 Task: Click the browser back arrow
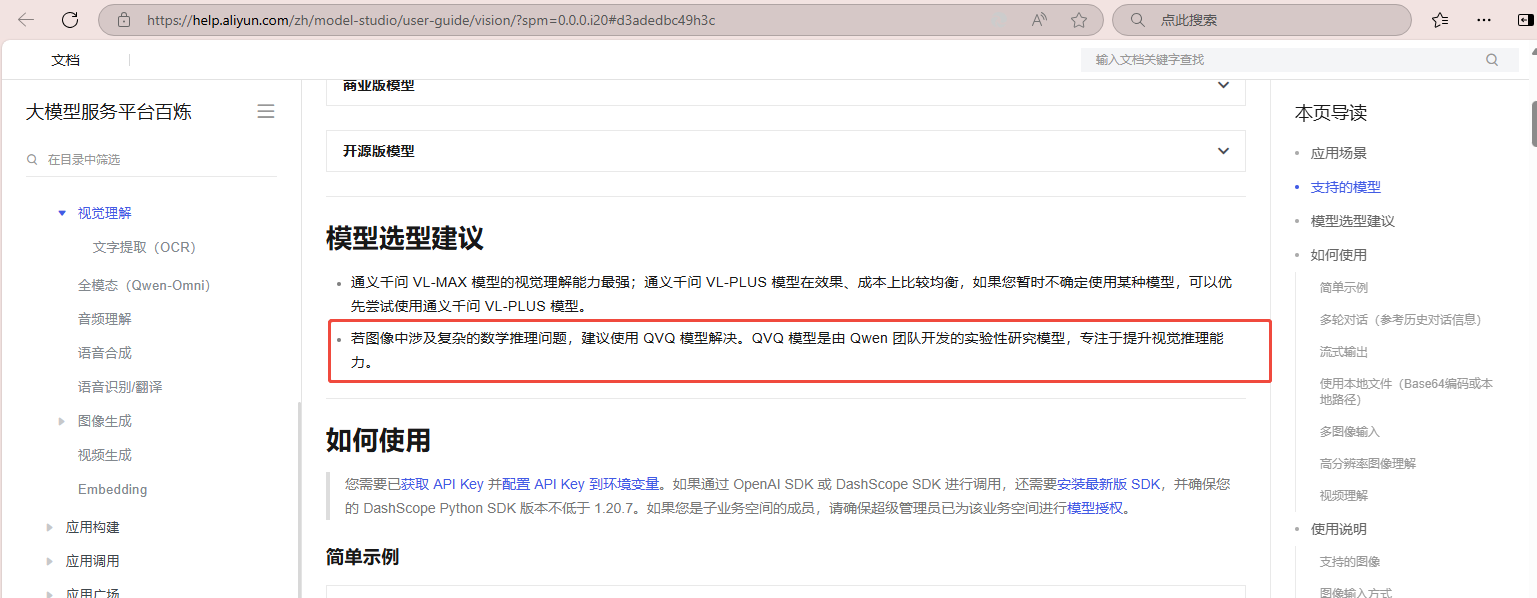pyautogui.click(x=27, y=20)
